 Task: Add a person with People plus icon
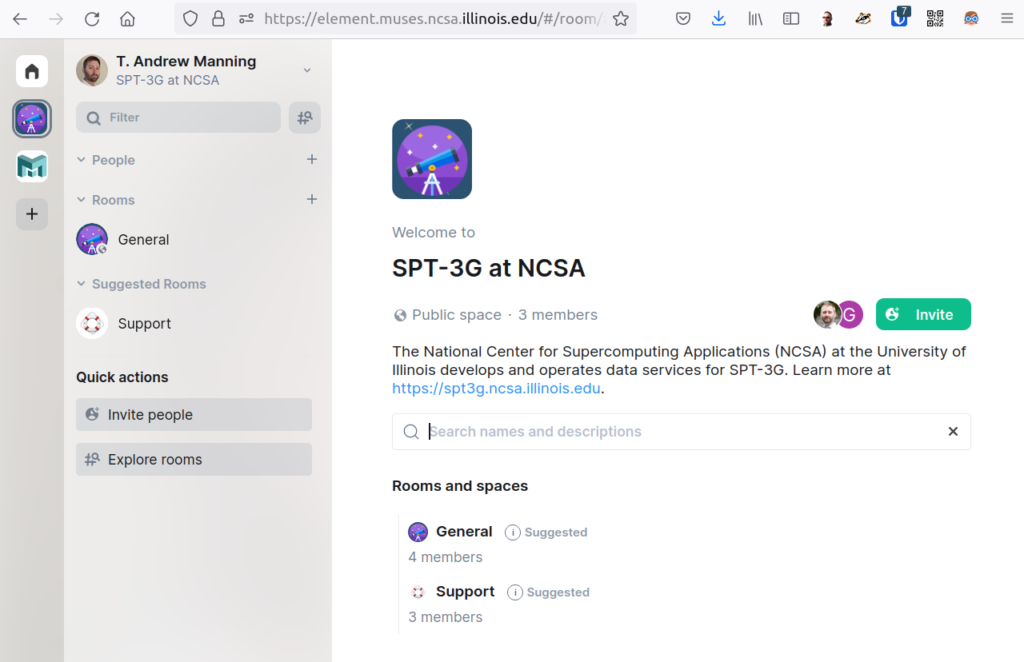pyautogui.click(x=312, y=159)
